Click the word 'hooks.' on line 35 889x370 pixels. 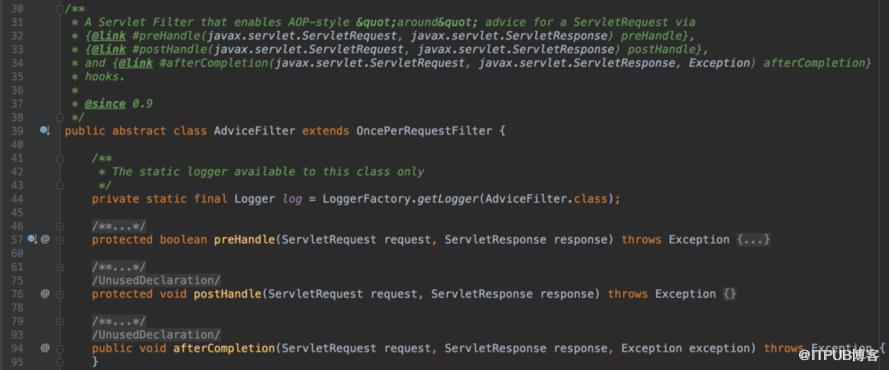pyautogui.click(x=105, y=76)
